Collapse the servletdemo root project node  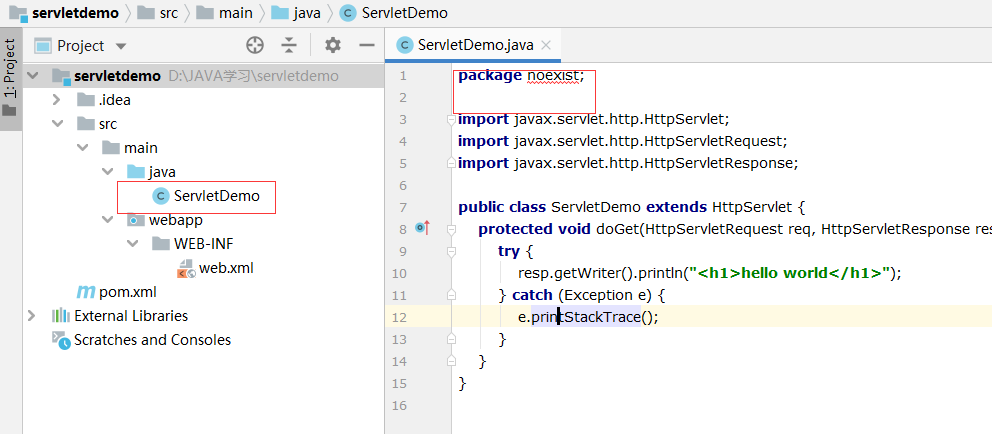[34, 76]
